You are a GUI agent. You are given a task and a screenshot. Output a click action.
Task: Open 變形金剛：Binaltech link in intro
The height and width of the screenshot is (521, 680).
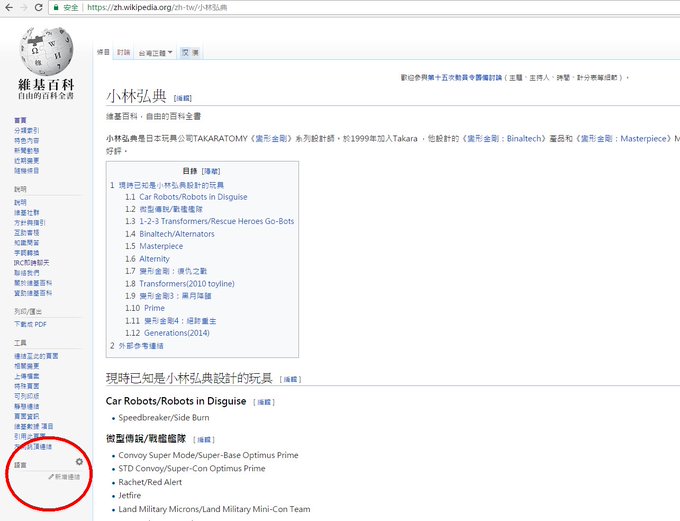coord(504,139)
